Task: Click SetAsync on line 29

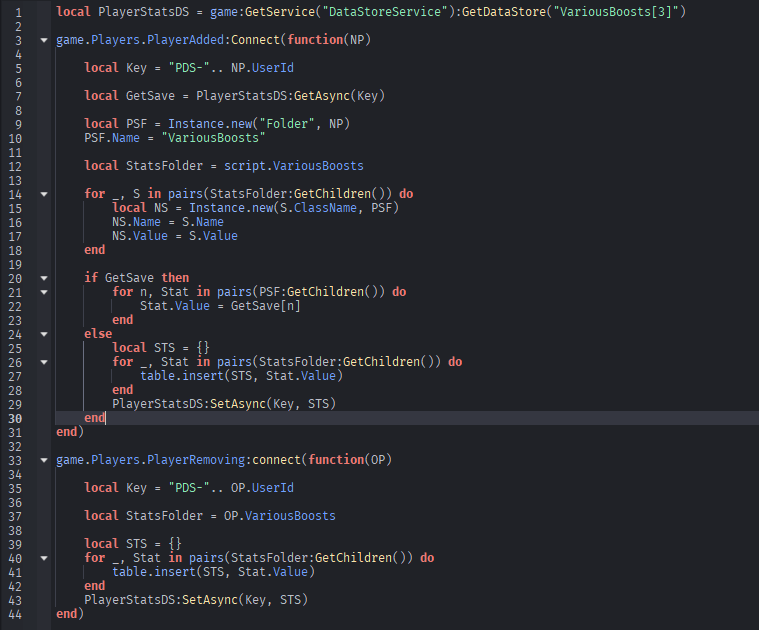Action: click(238, 404)
